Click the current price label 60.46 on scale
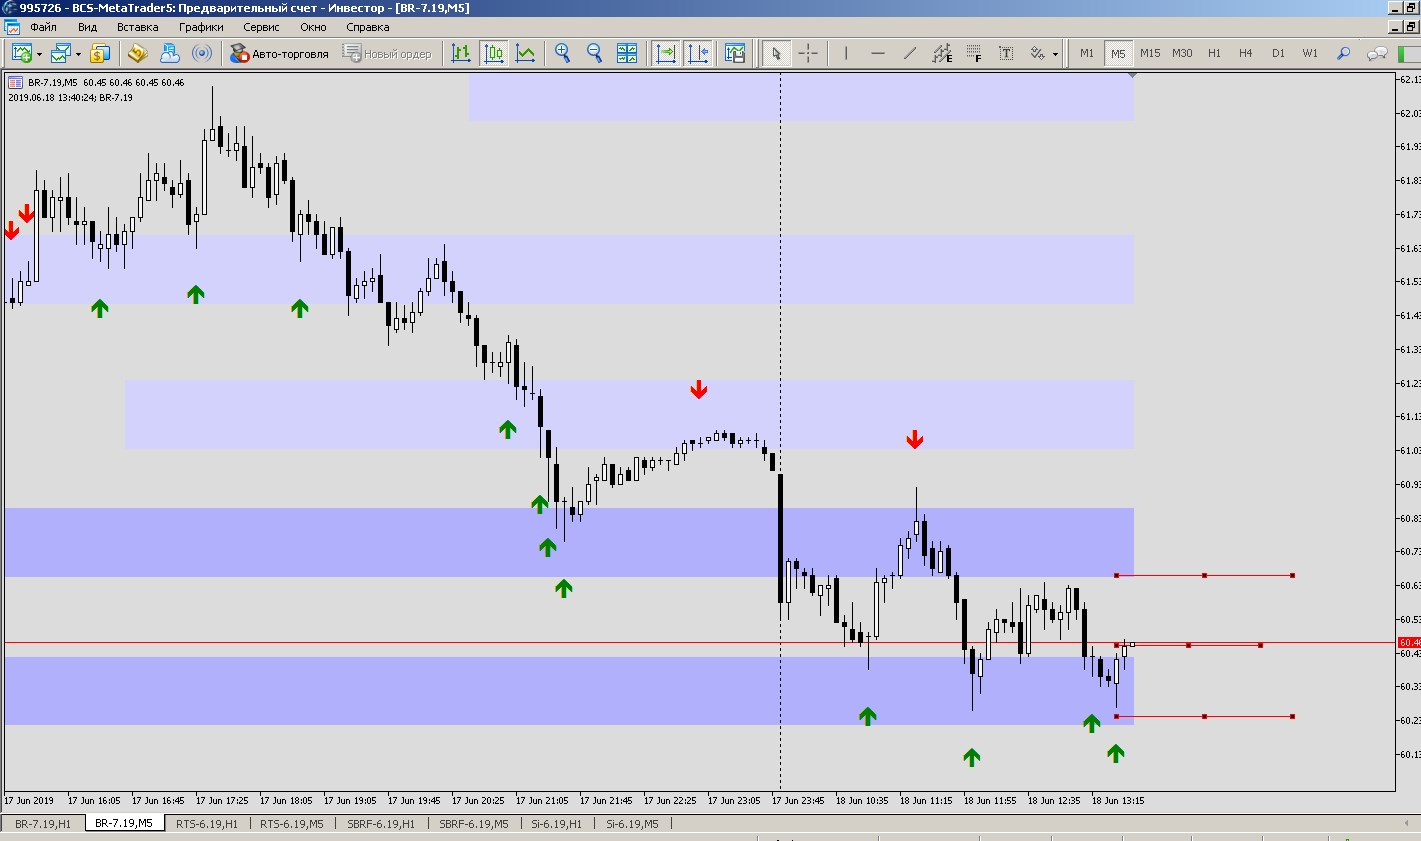This screenshot has height=841, width=1421. click(1409, 642)
